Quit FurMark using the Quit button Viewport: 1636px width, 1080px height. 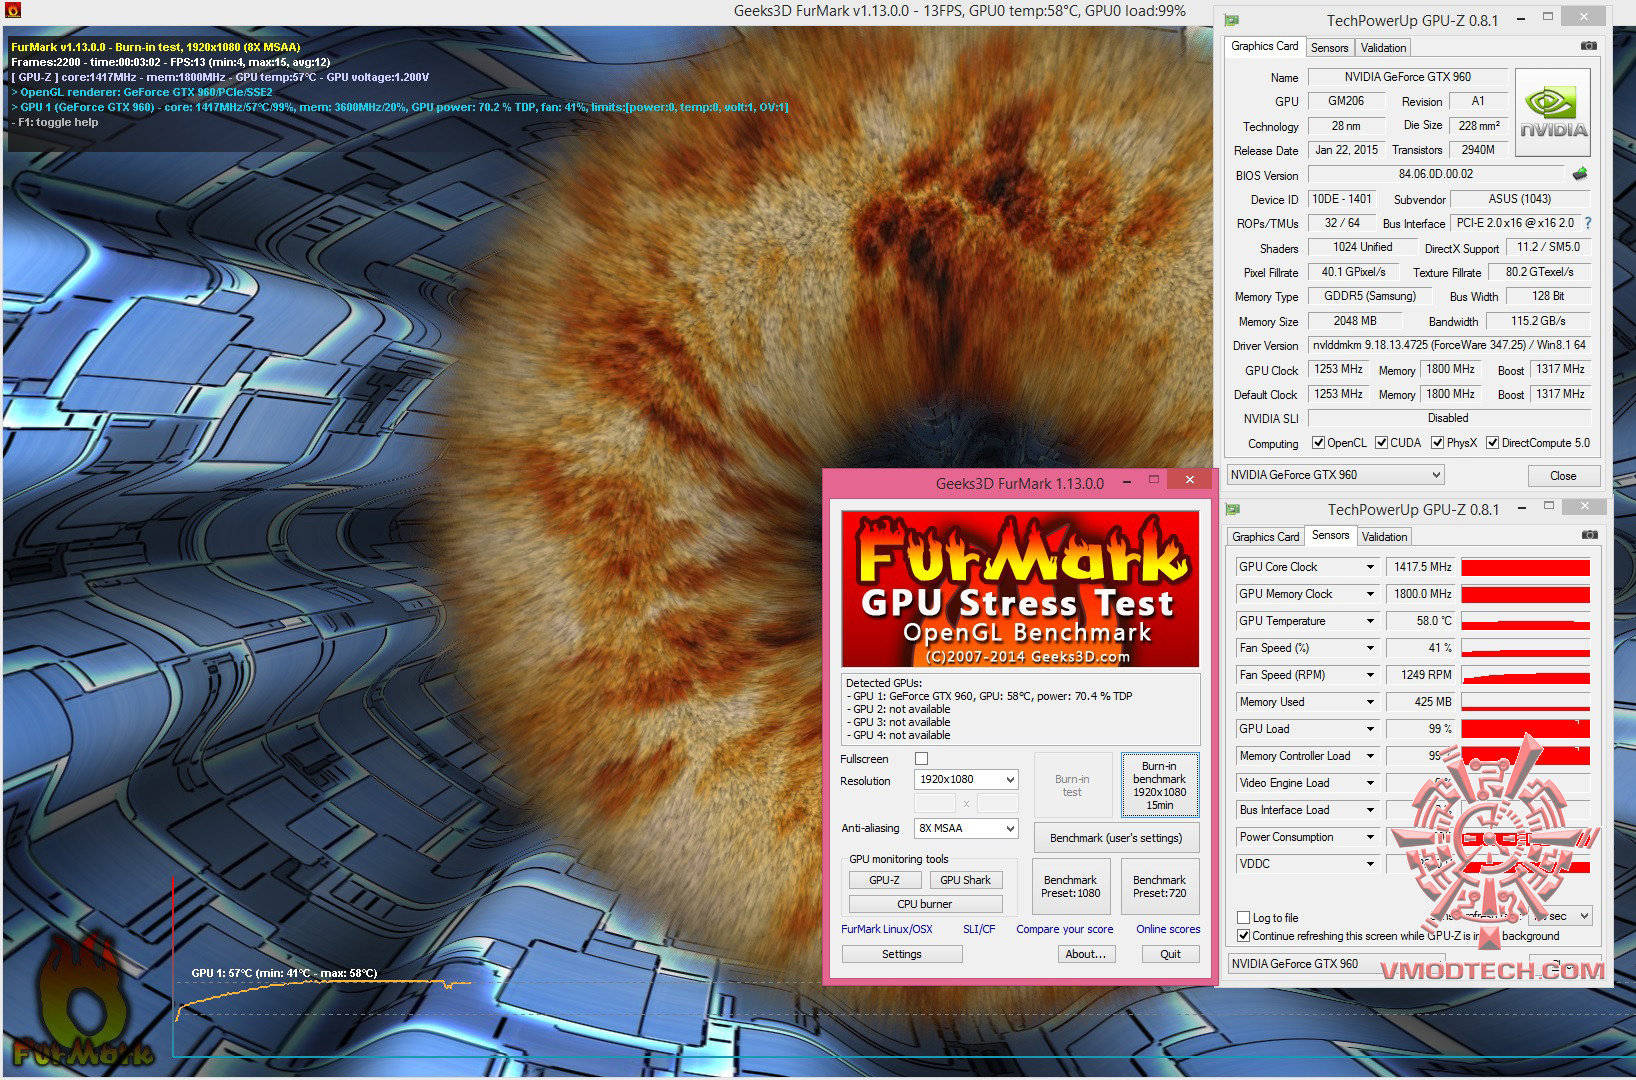pos(1171,954)
